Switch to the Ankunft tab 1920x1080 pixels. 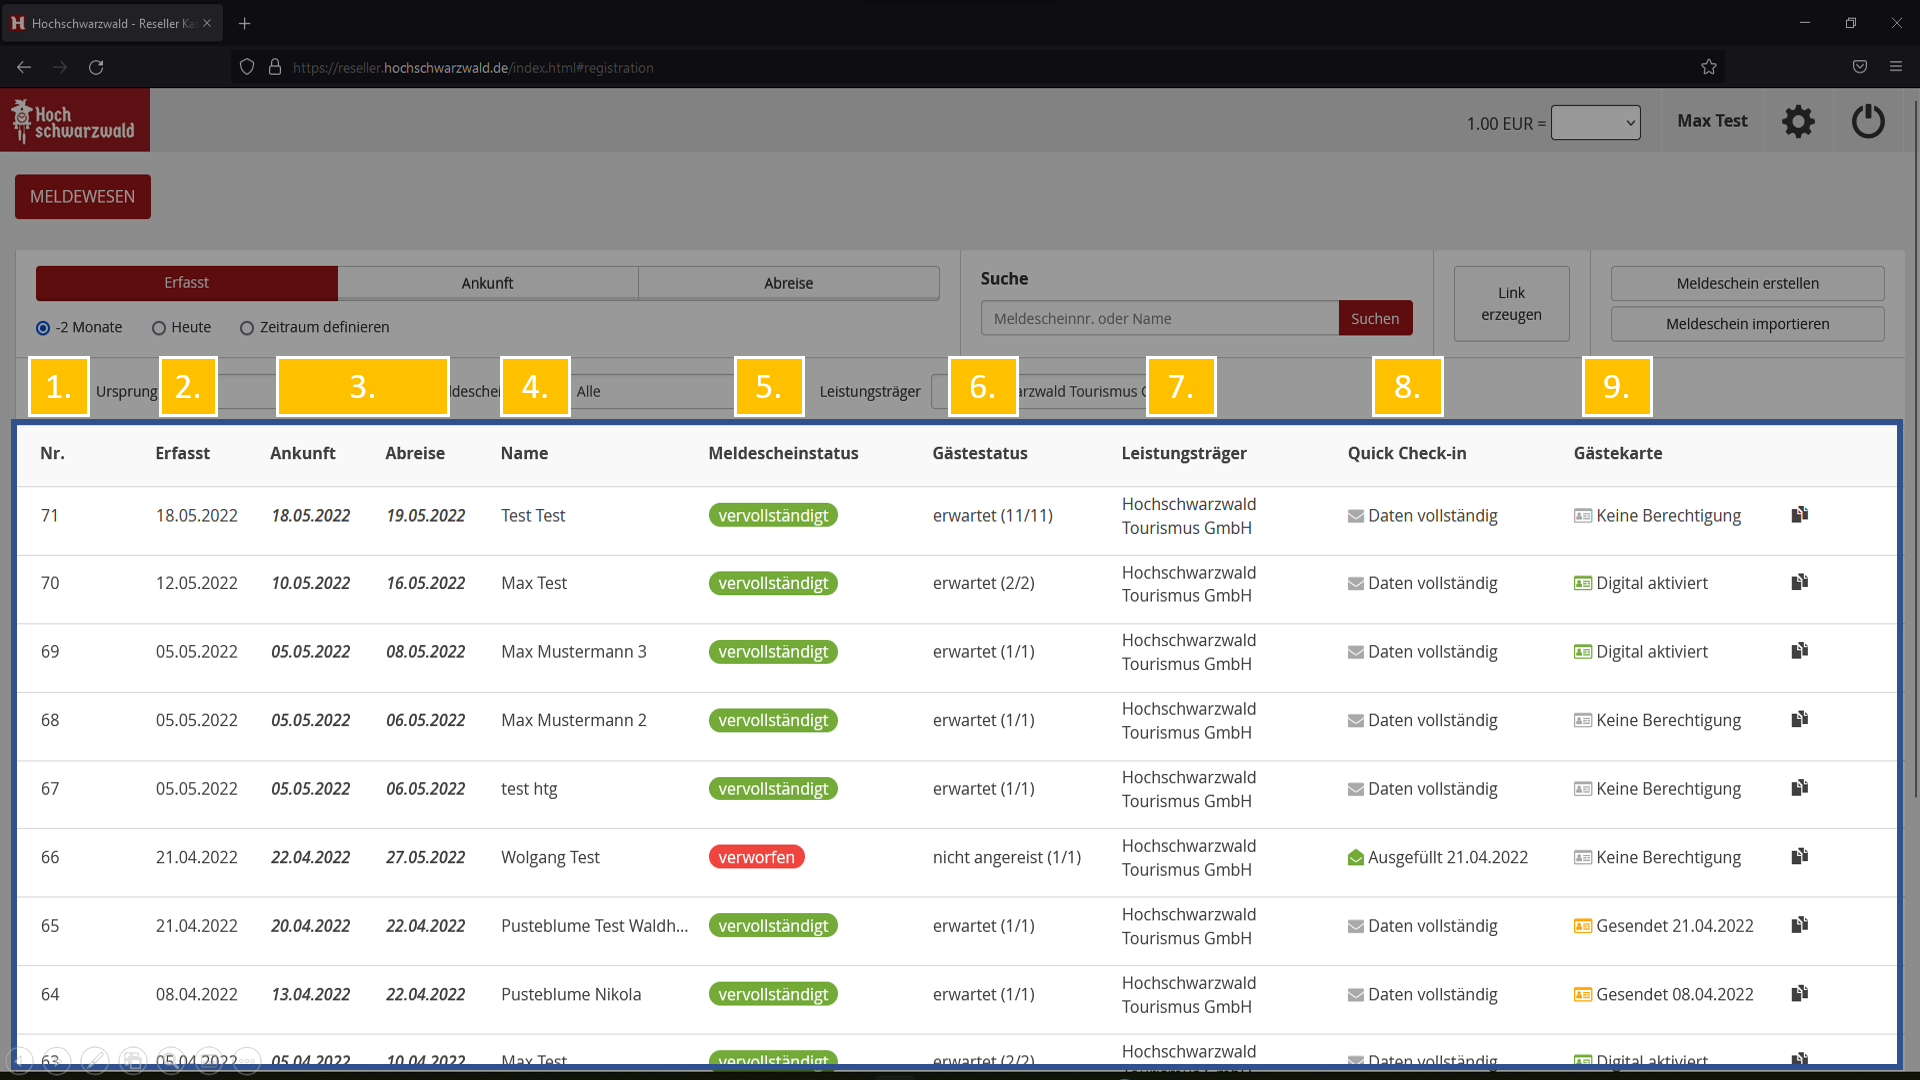pyautogui.click(x=487, y=283)
